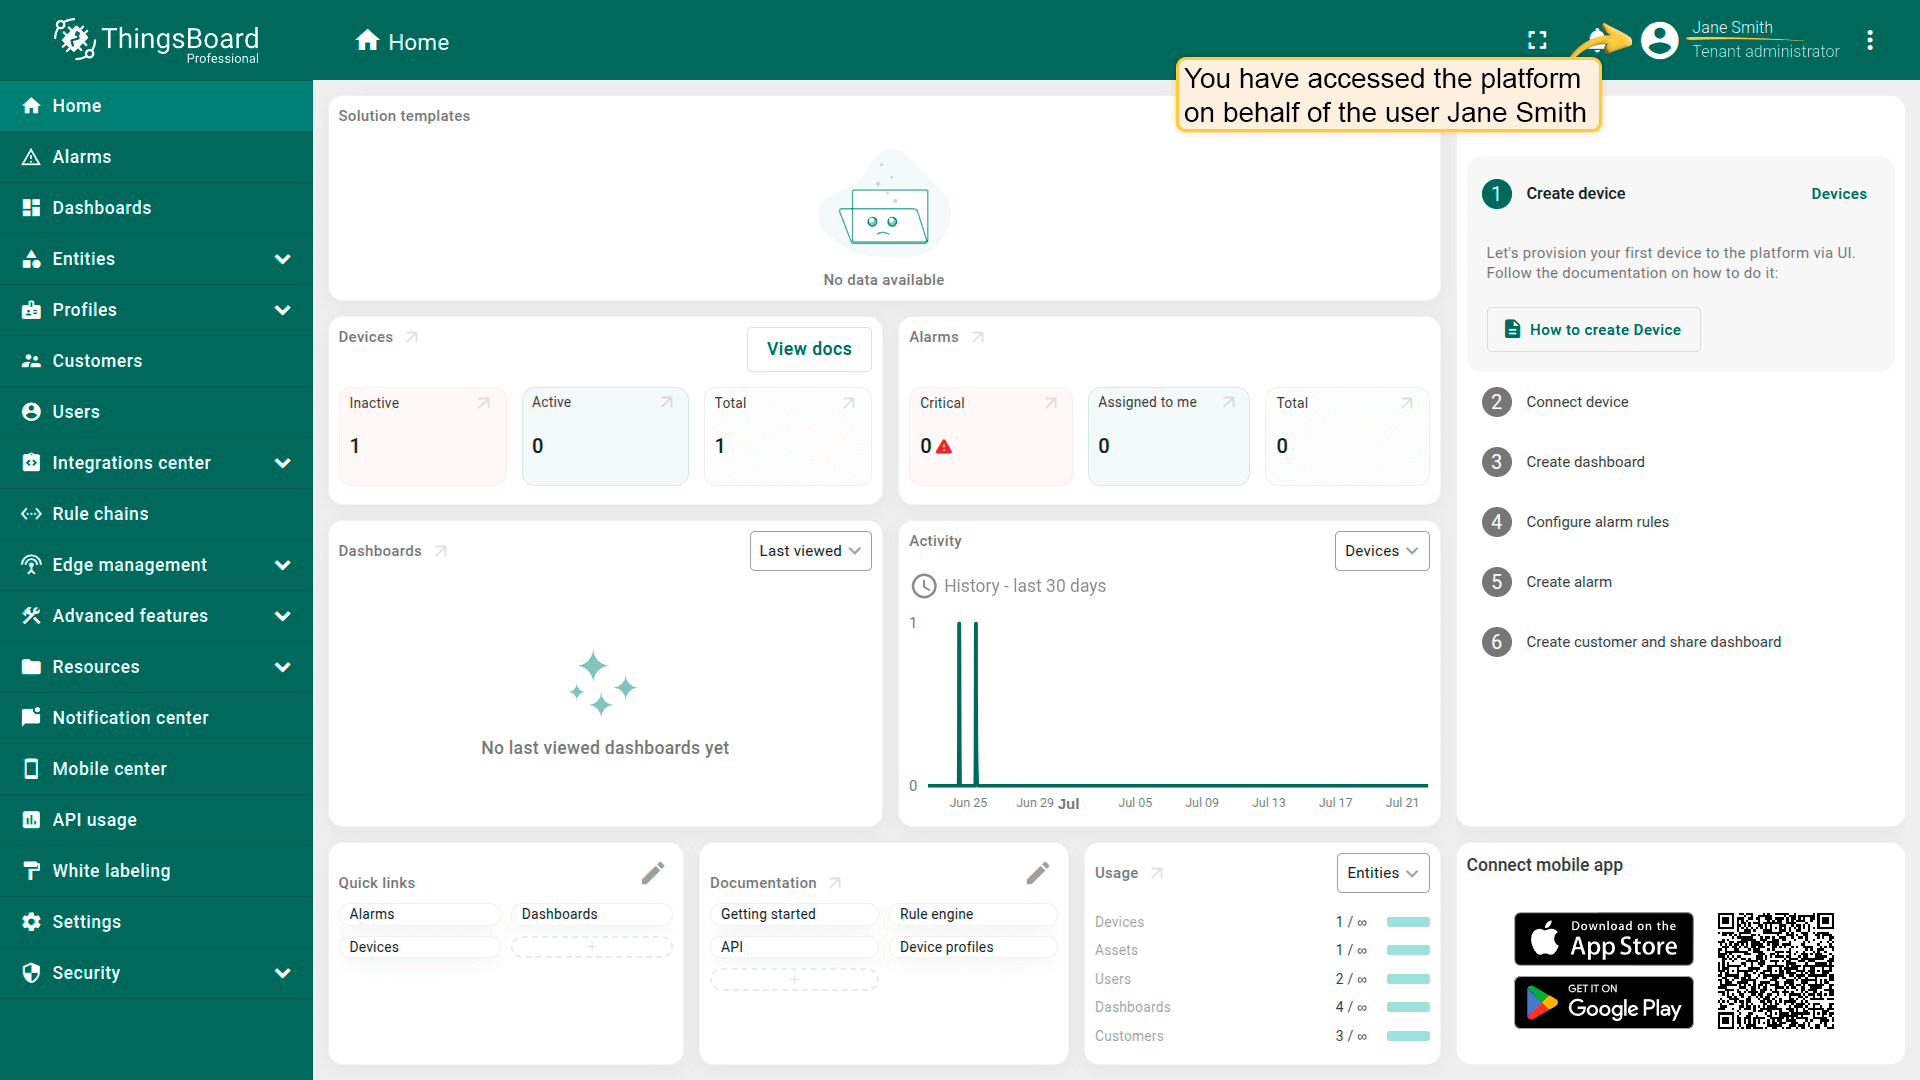Screen dimensions: 1920x1080
Task: Open Dashboards widget arrow icon
Action: coord(441,551)
